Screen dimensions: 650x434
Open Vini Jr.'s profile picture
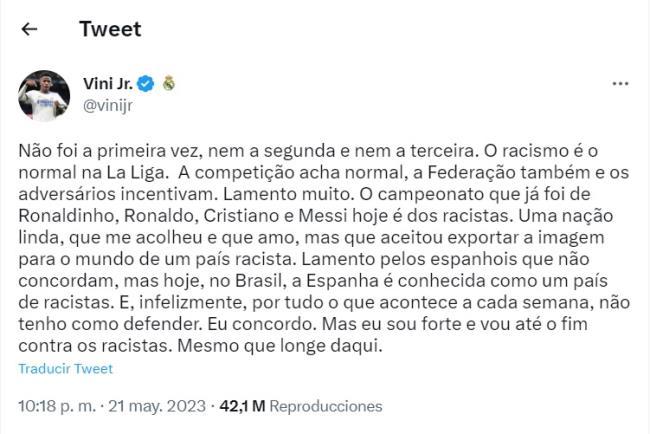[x=43, y=96]
